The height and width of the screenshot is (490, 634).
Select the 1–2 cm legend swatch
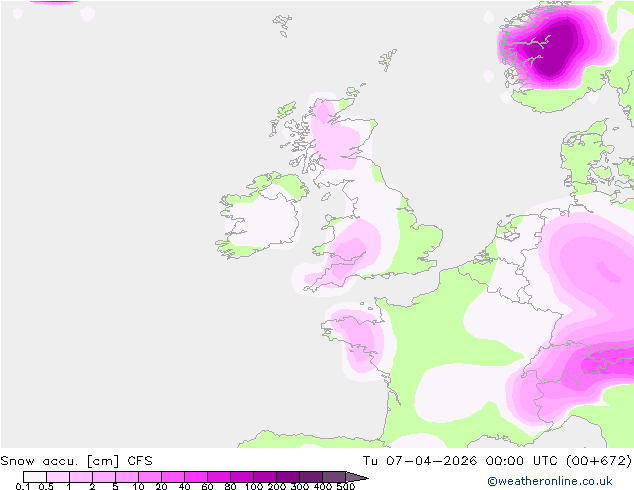click(81, 477)
